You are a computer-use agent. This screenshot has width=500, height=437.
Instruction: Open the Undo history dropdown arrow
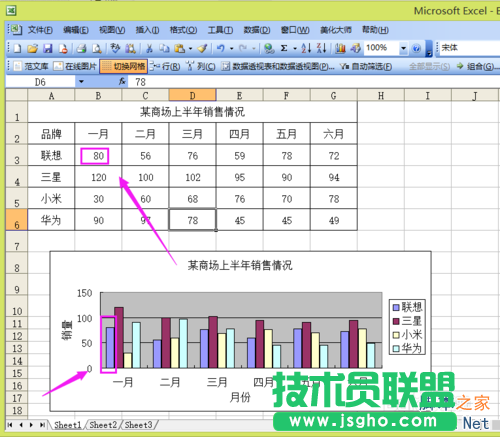click(x=231, y=49)
